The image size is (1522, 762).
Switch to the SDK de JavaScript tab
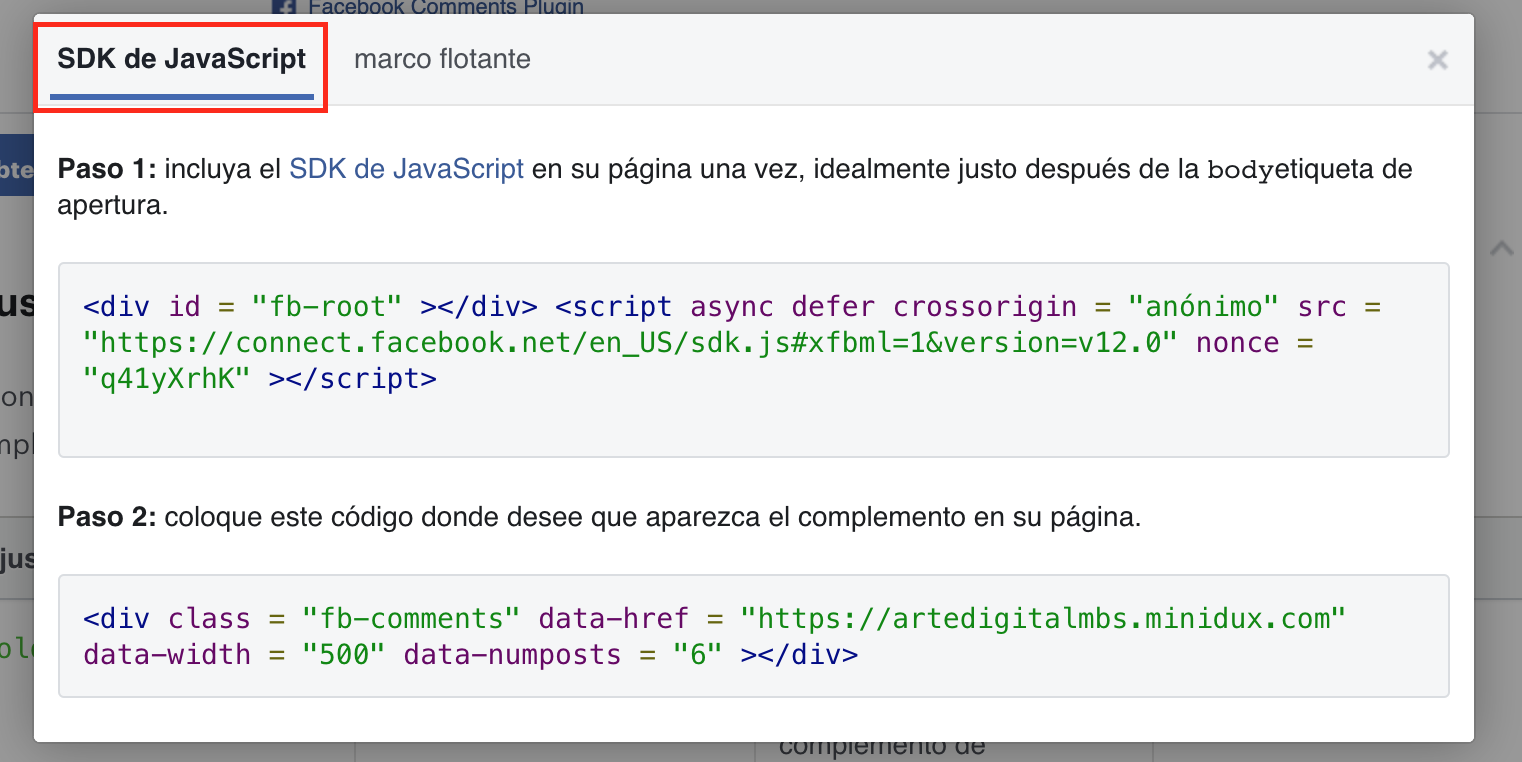[182, 59]
